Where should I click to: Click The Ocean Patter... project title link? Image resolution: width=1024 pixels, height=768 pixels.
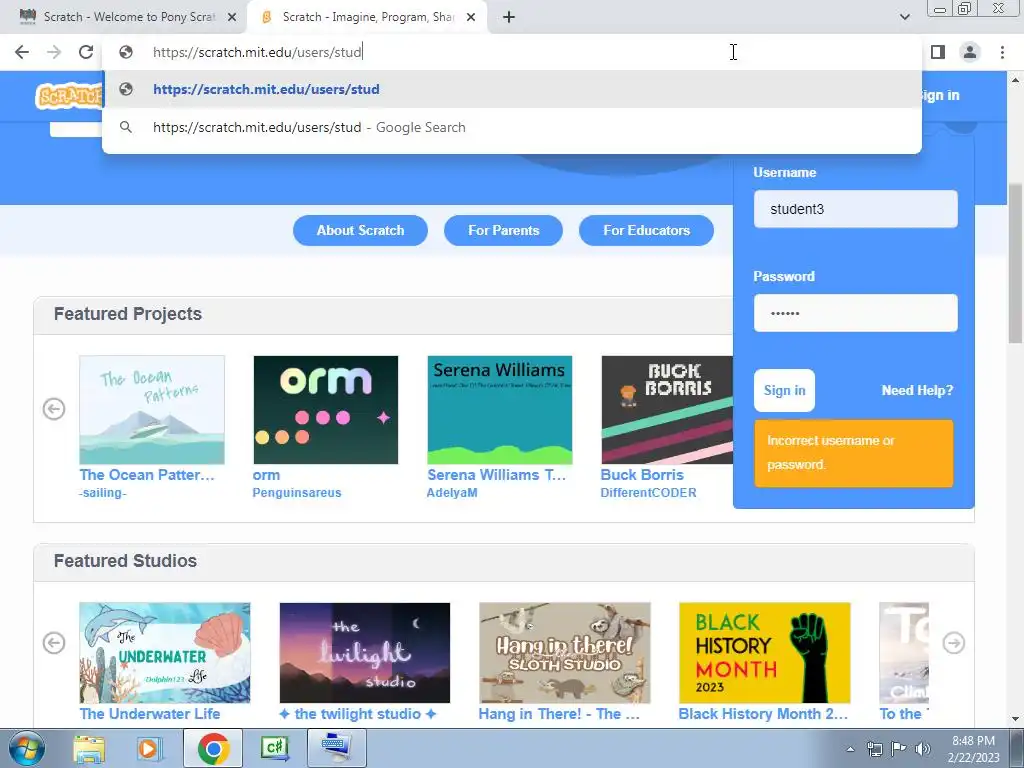(x=147, y=475)
